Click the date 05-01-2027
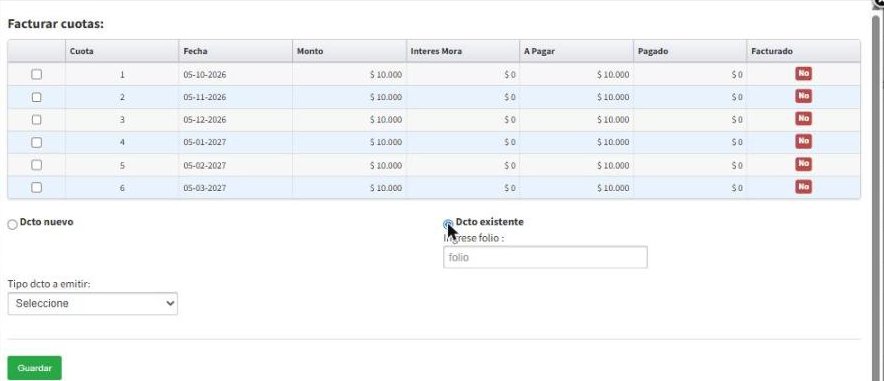884x381 pixels. pos(205,143)
